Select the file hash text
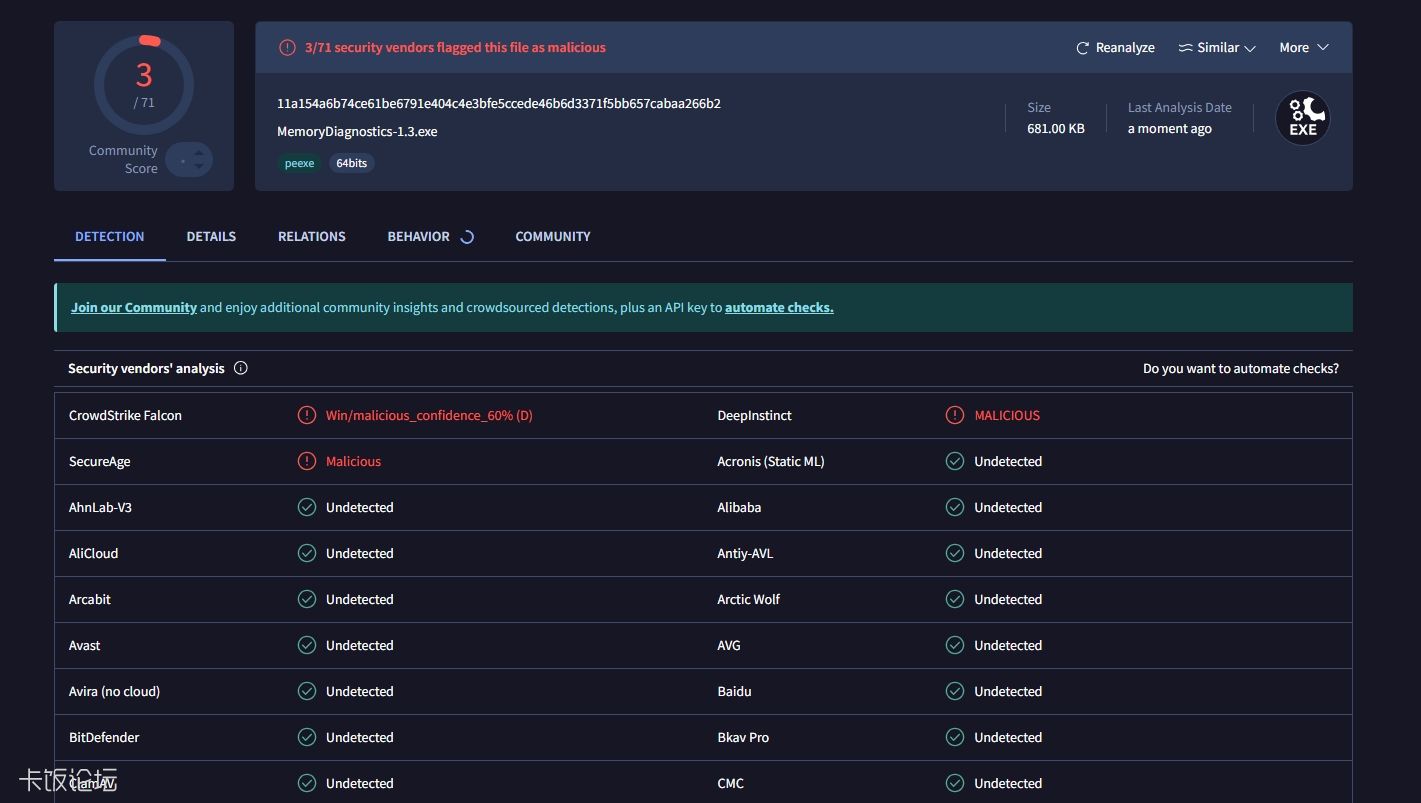The image size is (1421, 803). (498, 103)
